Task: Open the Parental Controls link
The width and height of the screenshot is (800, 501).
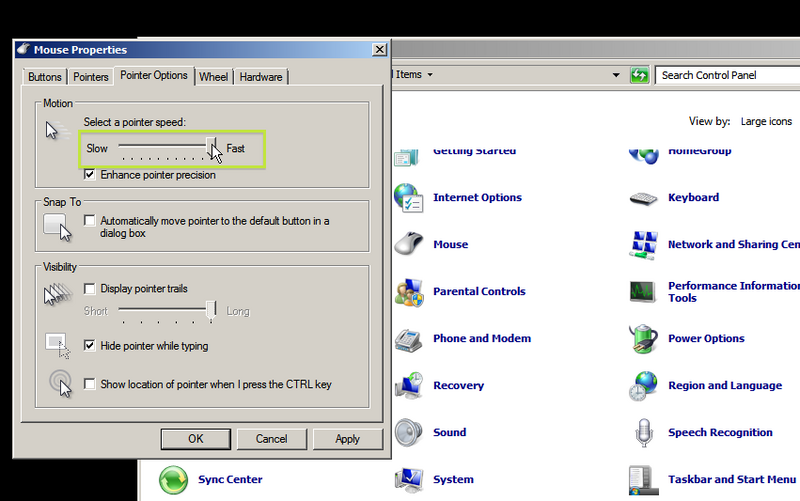Action: click(479, 291)
